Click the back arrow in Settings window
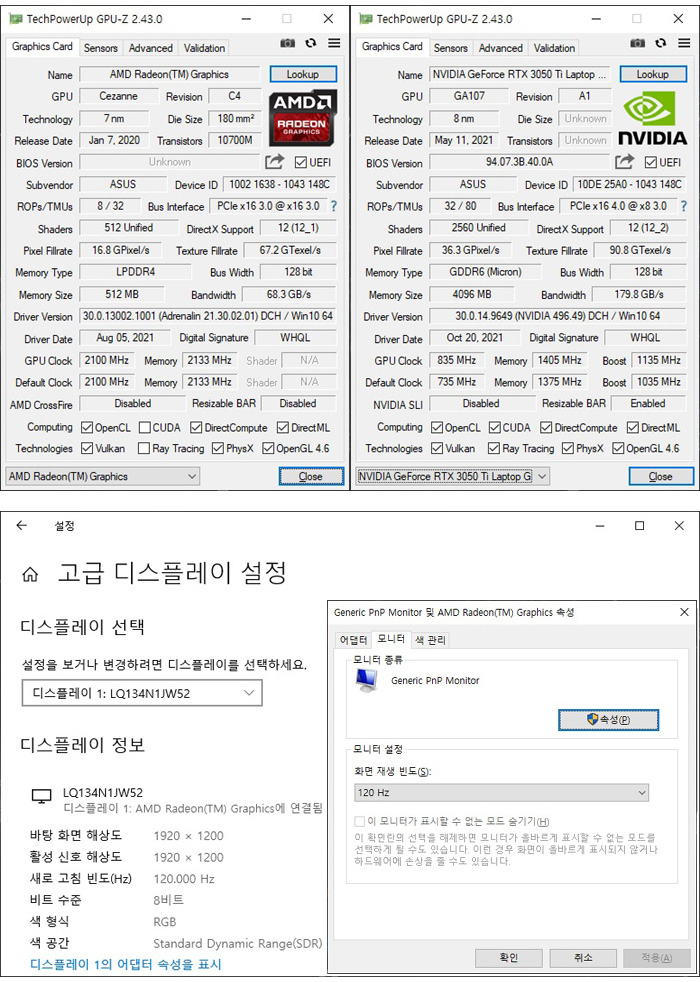 [x=22, y=525]
